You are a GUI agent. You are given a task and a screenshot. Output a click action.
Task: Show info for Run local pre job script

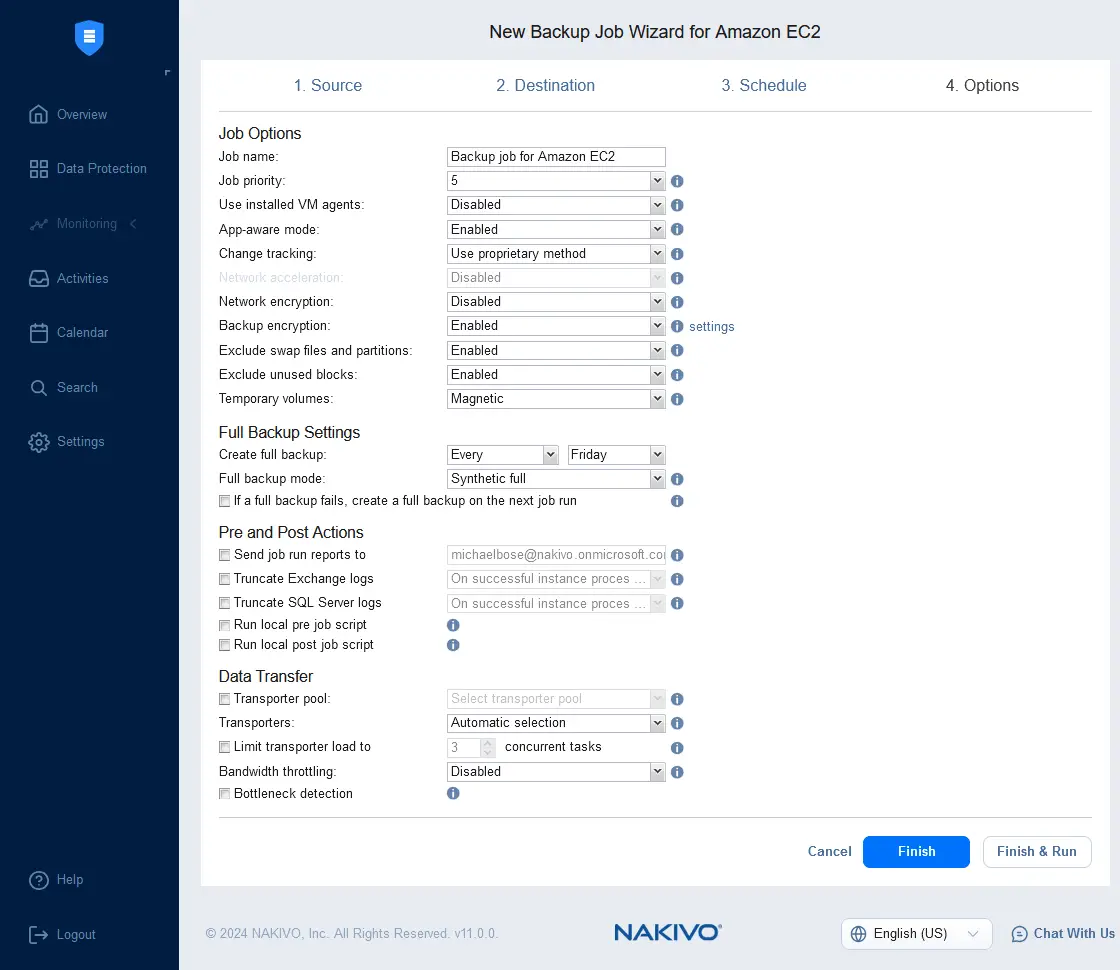click(453, 625)
